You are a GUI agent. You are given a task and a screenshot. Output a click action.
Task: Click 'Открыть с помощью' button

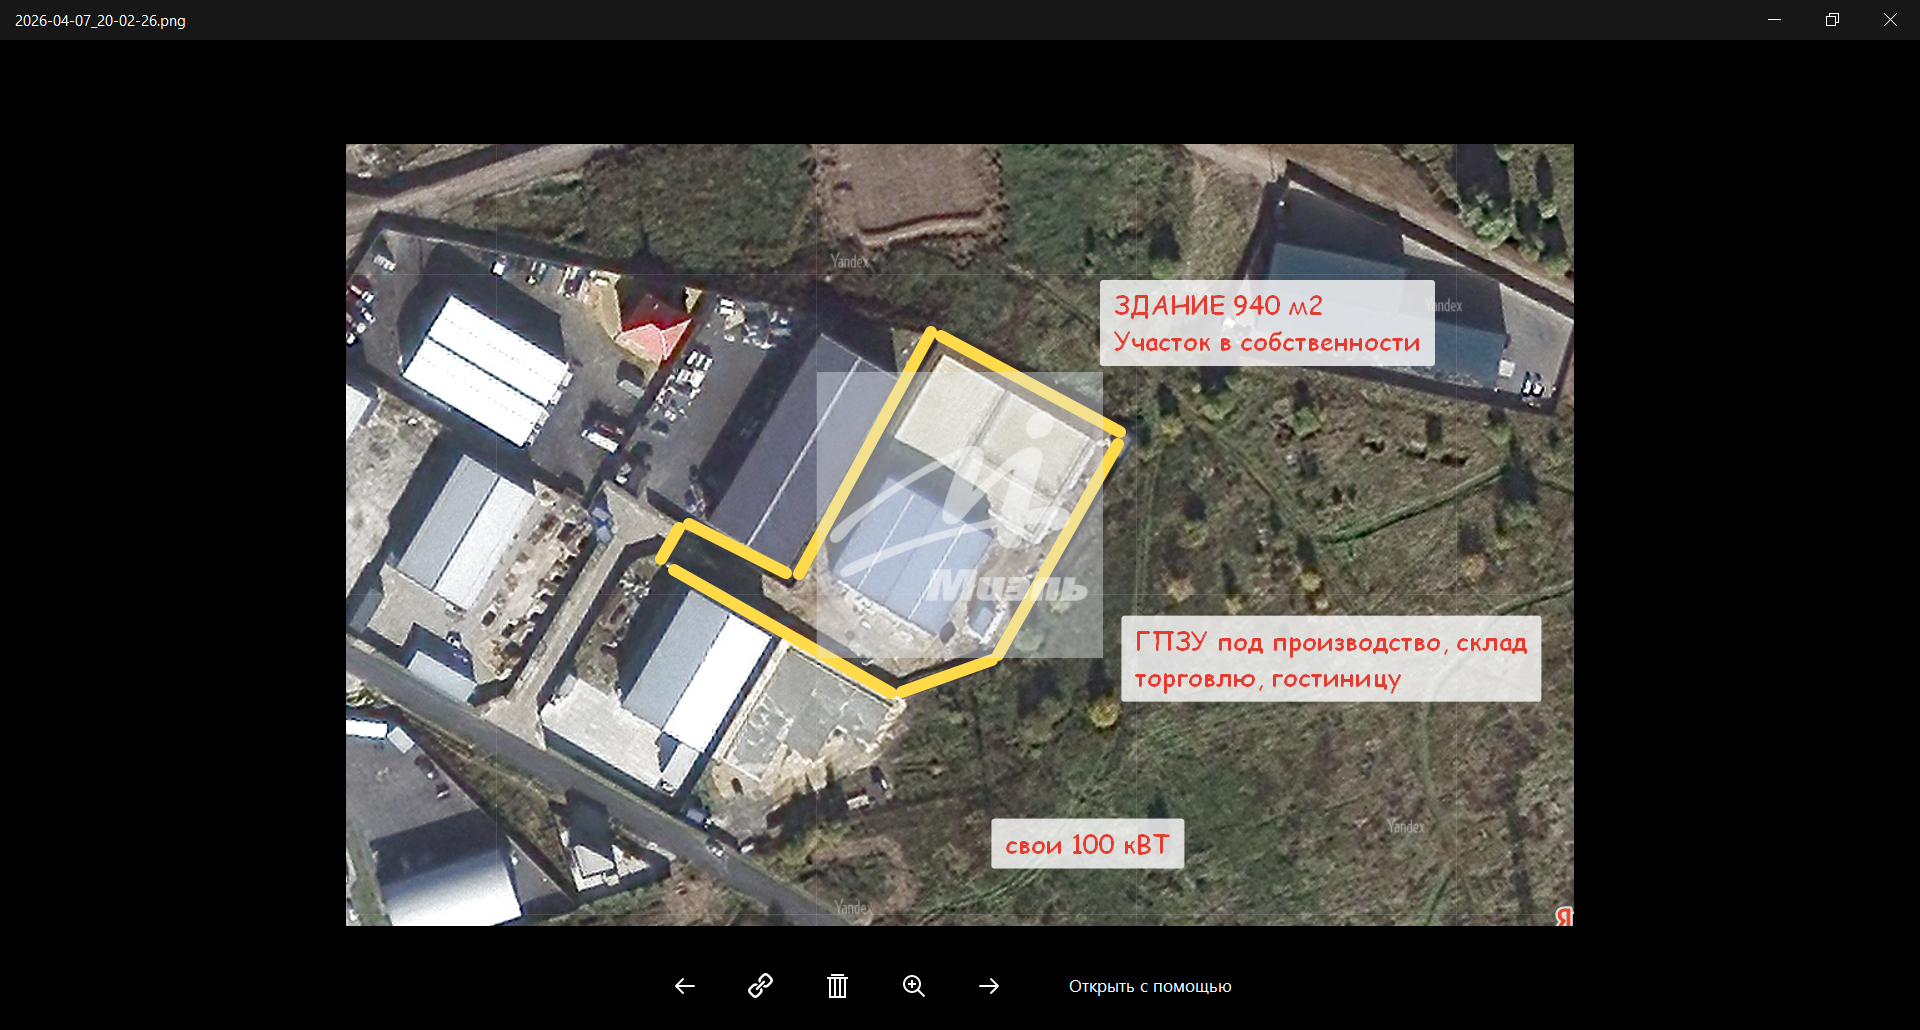pyautogui.click(x=1150, y=986)
